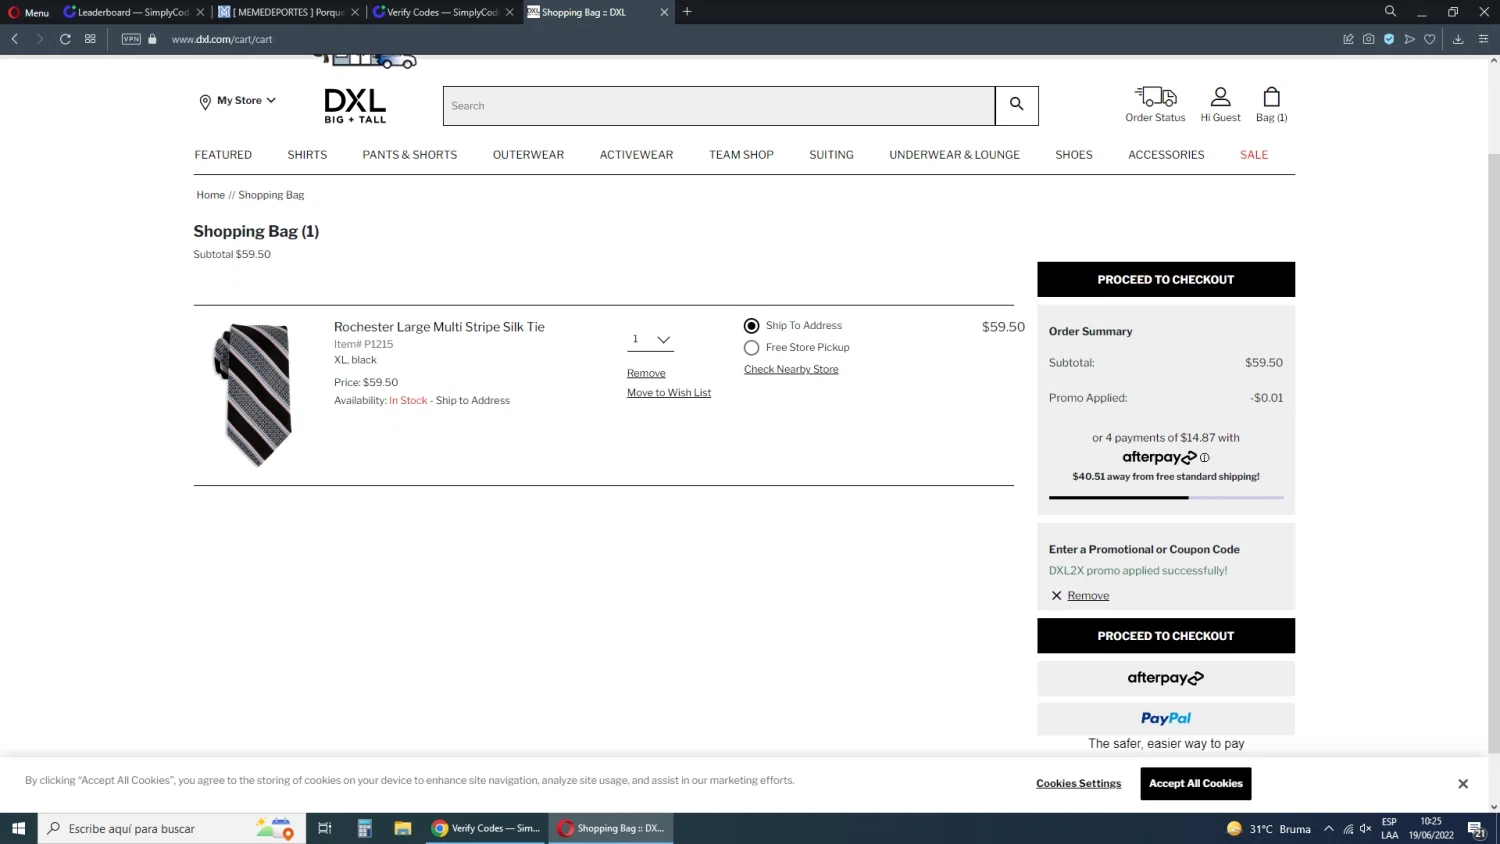Open the shopping Bag icon
Image resolution: width=1500 pixels, height=844 pixels.
point(1271,97)
